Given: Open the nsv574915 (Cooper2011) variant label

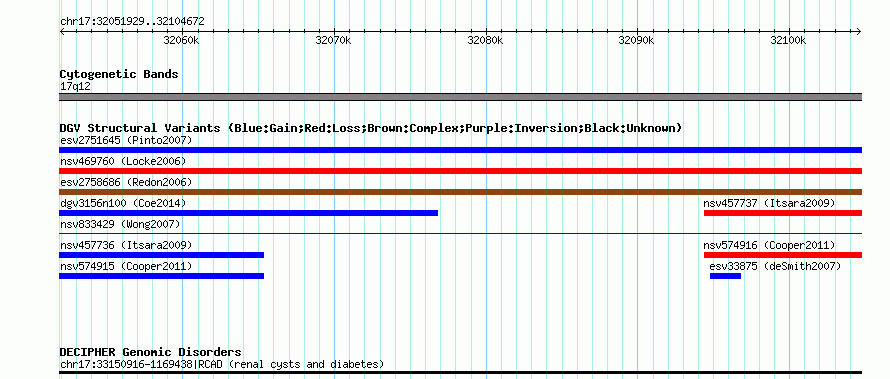Looking at the screenshot, I should click(126, 266).
